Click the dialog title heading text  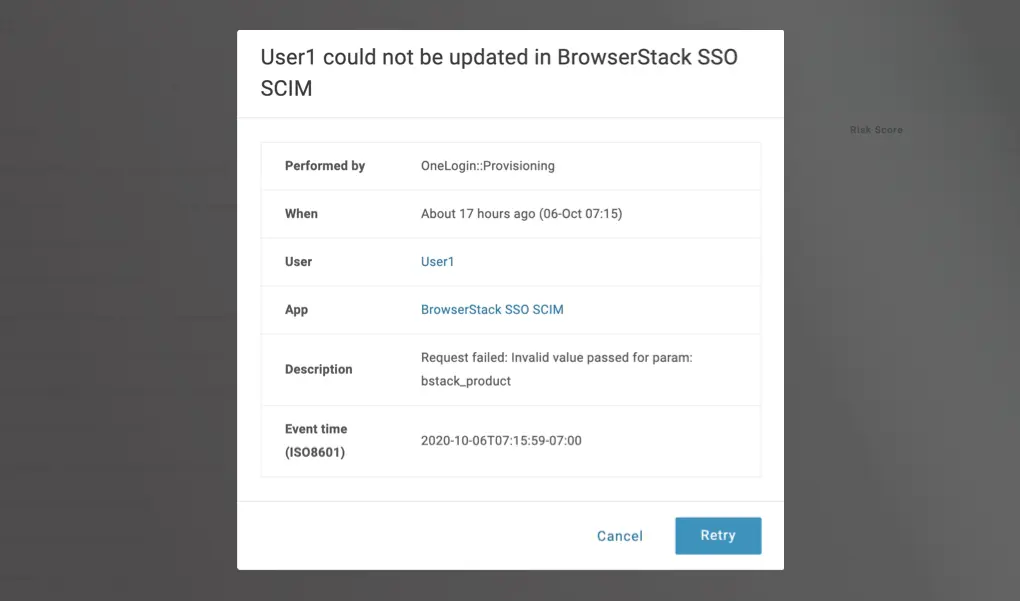point(498,57)
